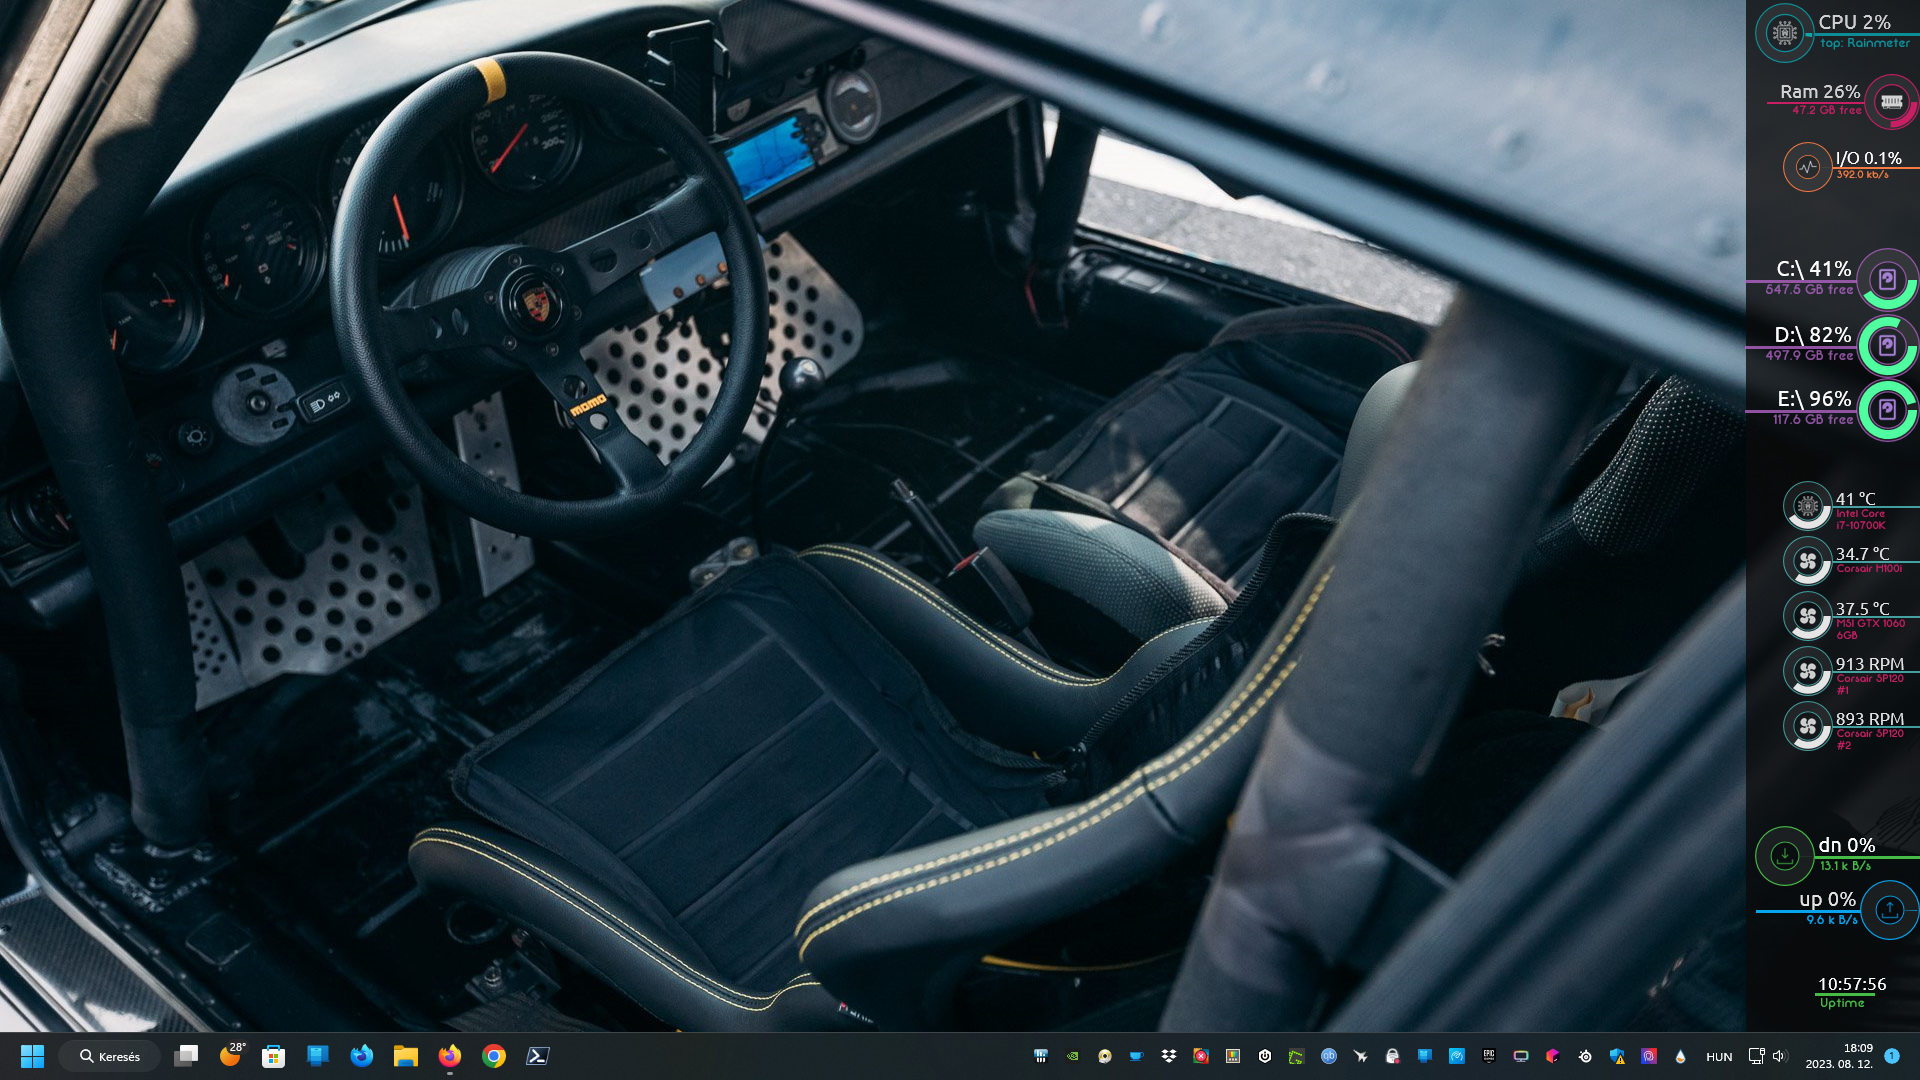Click the '10:57:56' uptime value
Image resolution: width=1920 pixels, height=1080 pixels.
(1852, 984)
